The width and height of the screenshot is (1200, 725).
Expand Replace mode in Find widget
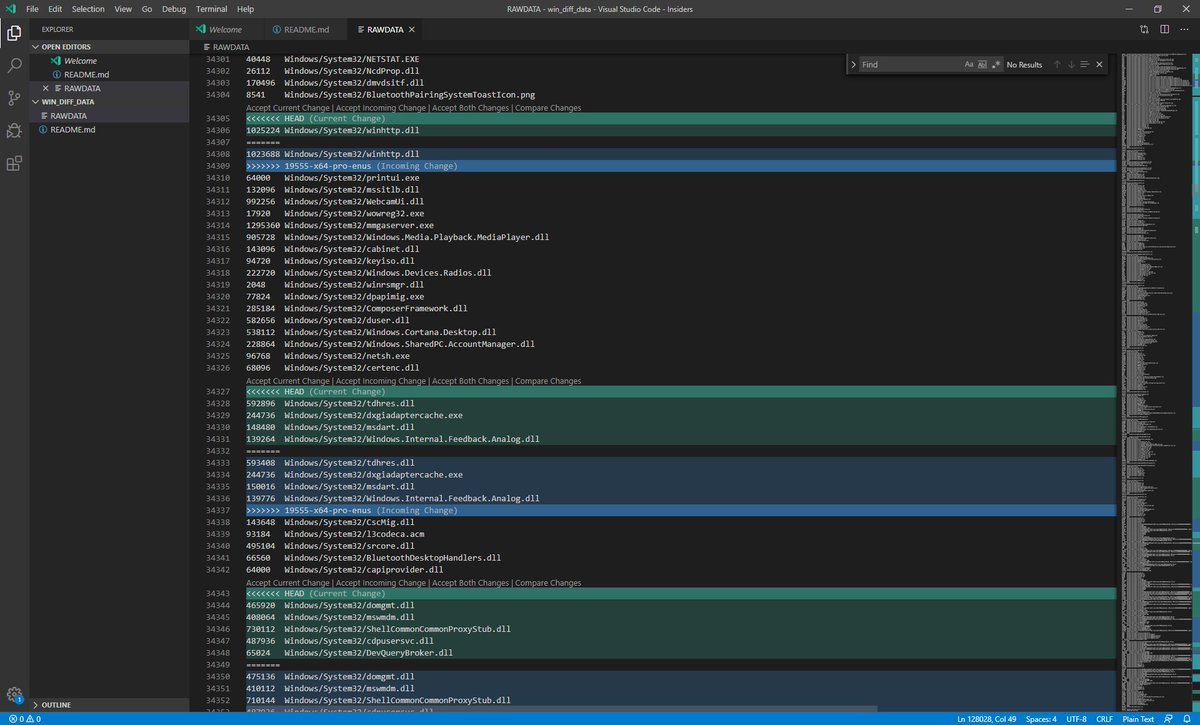coord(853,64)
